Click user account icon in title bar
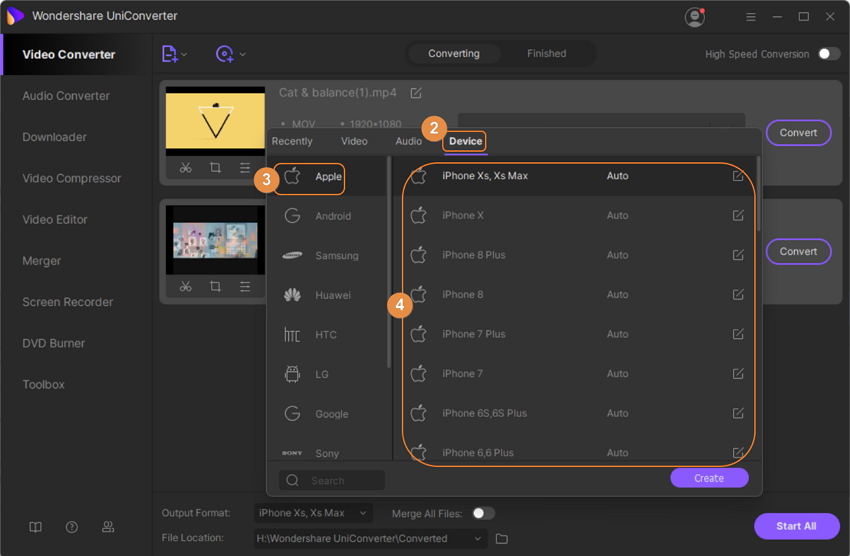 point(694,17)
